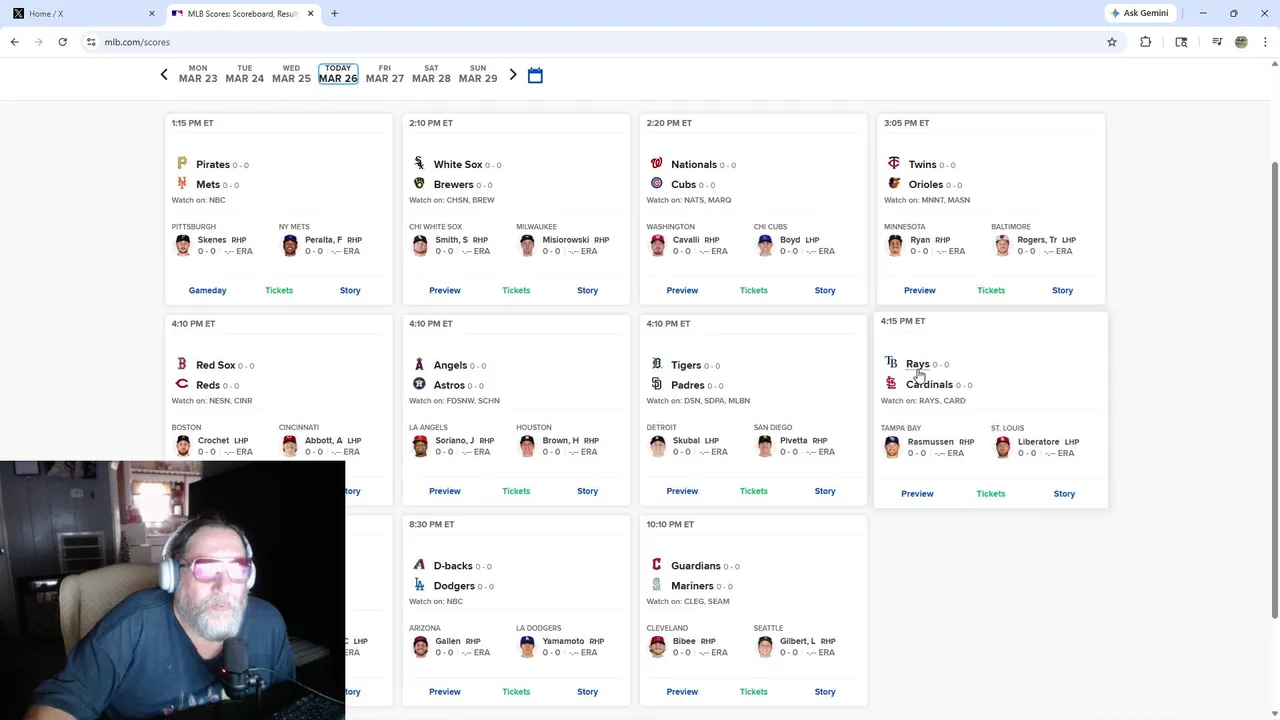Click the D-backs team logo
The height and width of the screenshot is (720, 1280).
click(x=419, y=566)
